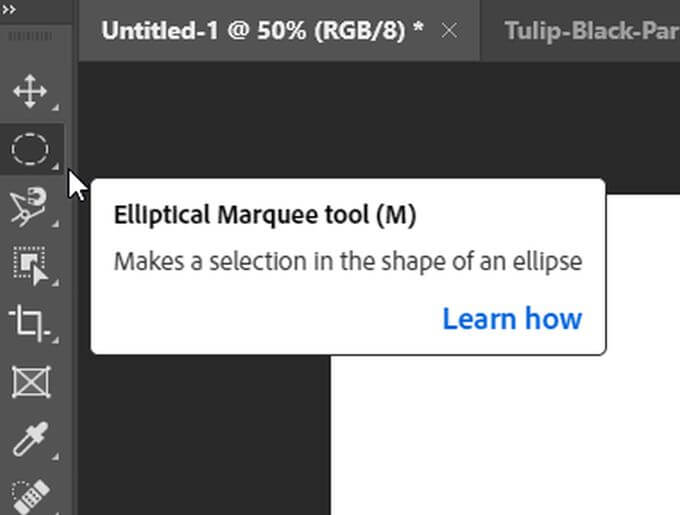The width and height of the screenshot is (680, 515).
Task: Select the Elliptical Marquee tool
Action: 29,150
